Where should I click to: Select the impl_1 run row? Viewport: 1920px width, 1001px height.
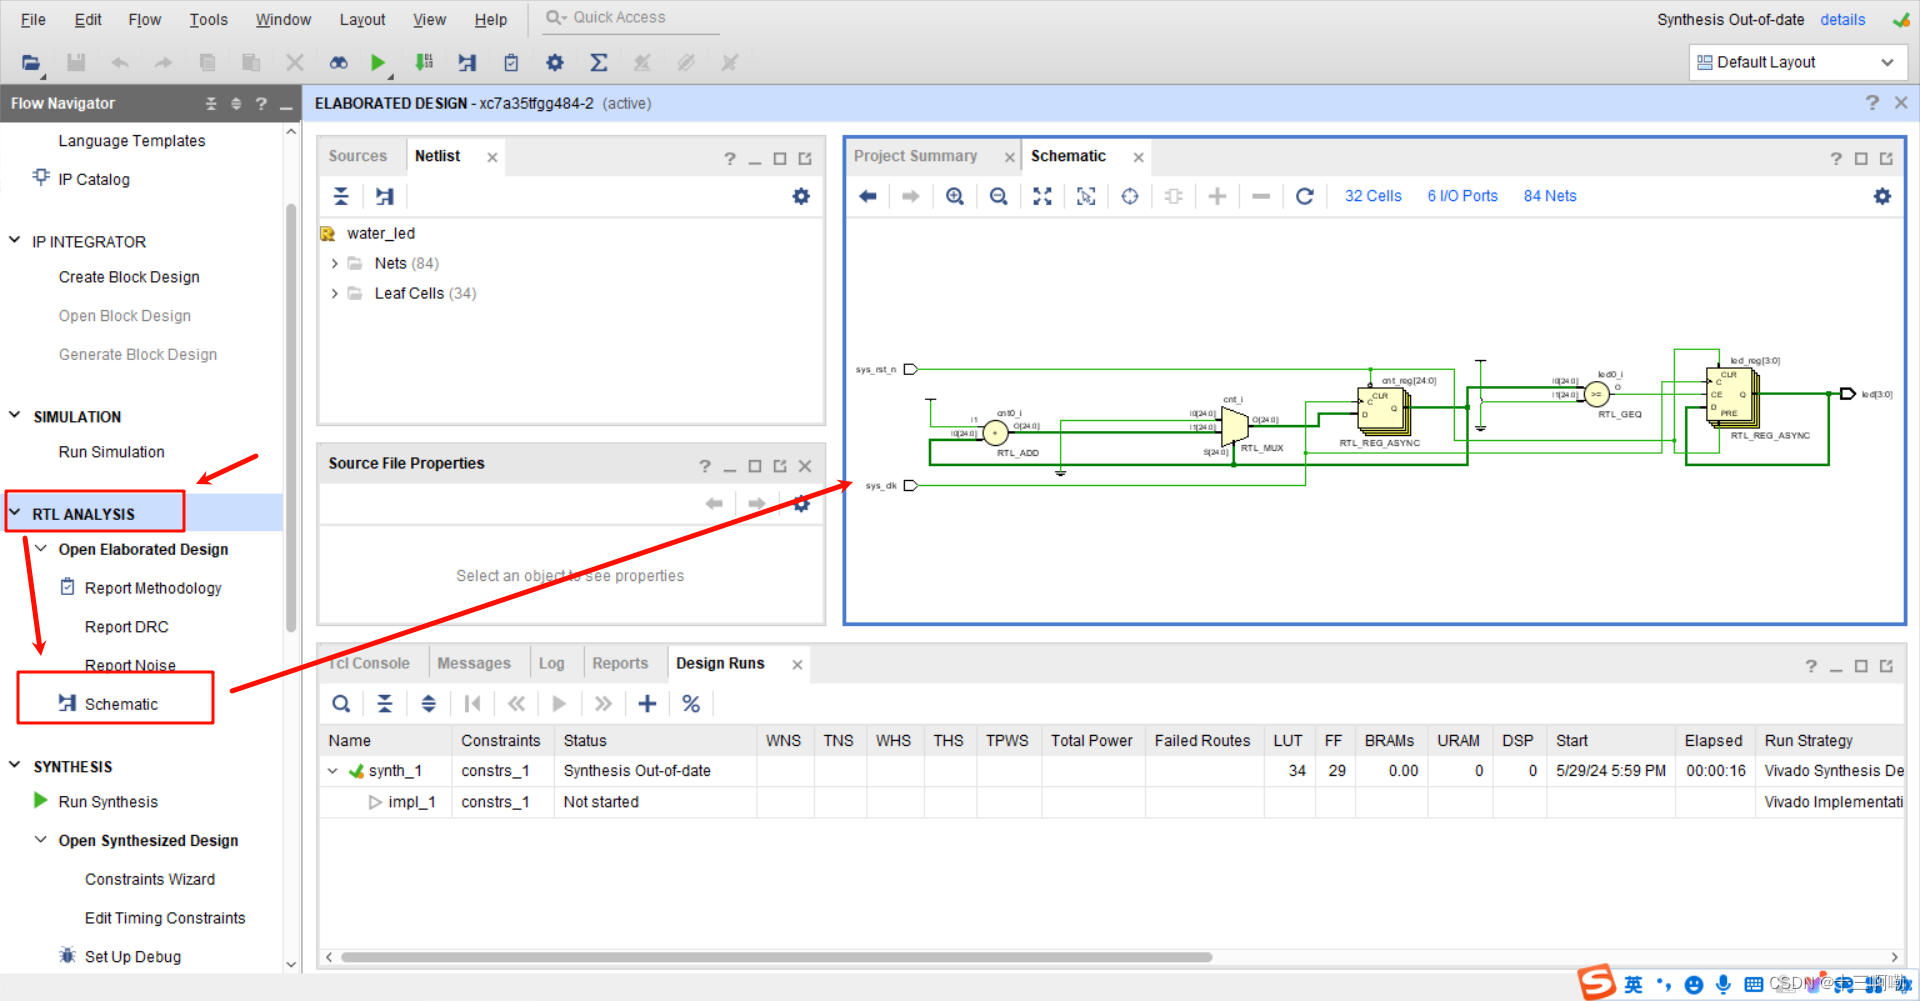click(1111, 802)
